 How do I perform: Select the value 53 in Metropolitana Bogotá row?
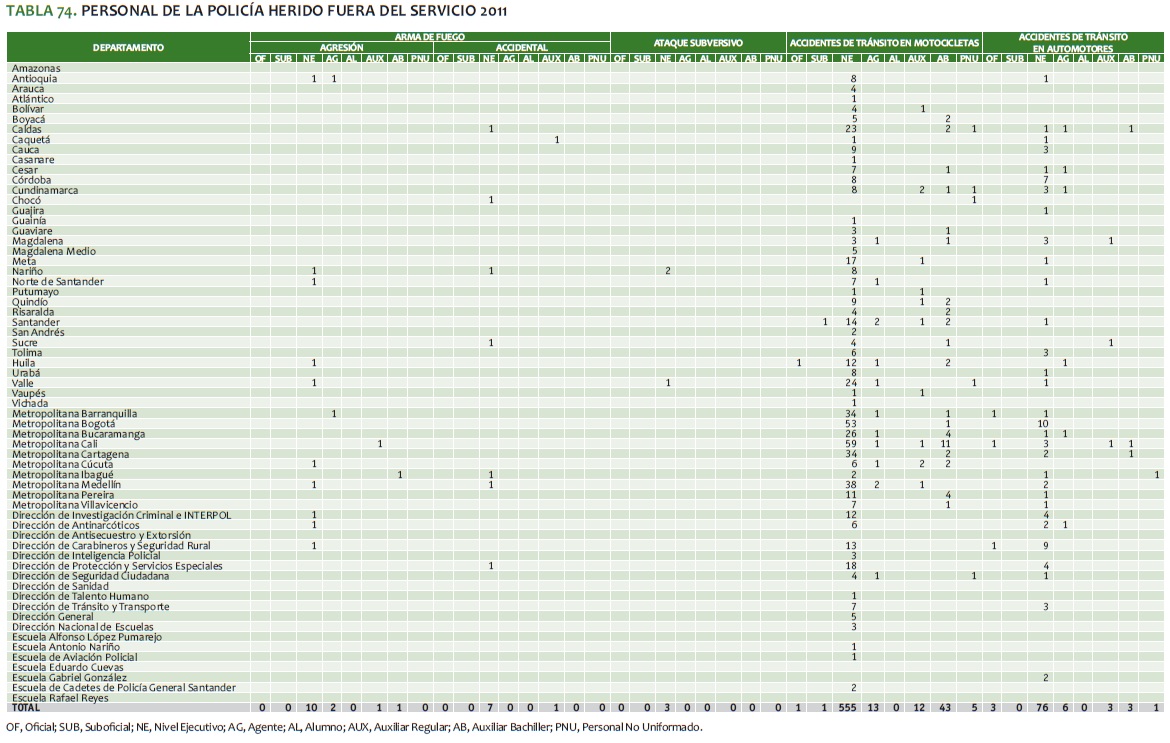pos(853,424)
